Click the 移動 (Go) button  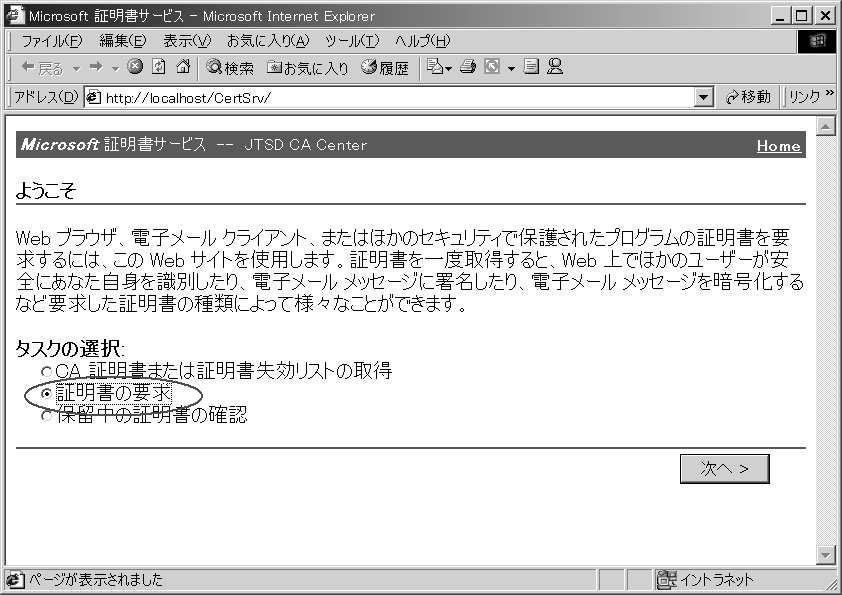[x=747, y=97]
